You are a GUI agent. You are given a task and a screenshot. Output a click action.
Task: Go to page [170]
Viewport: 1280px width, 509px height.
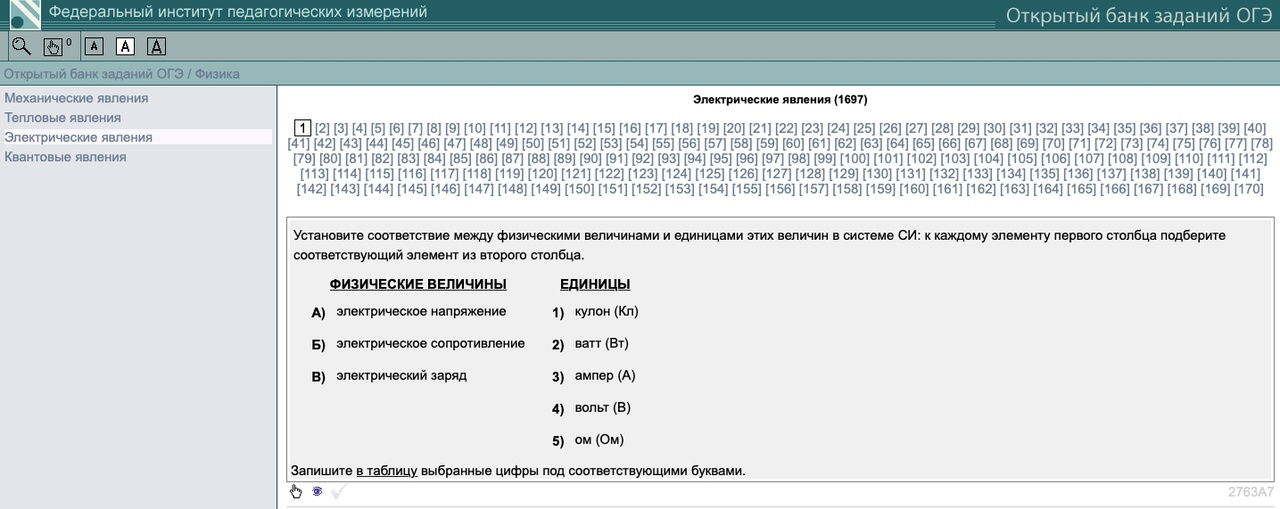click(1249, 188)
